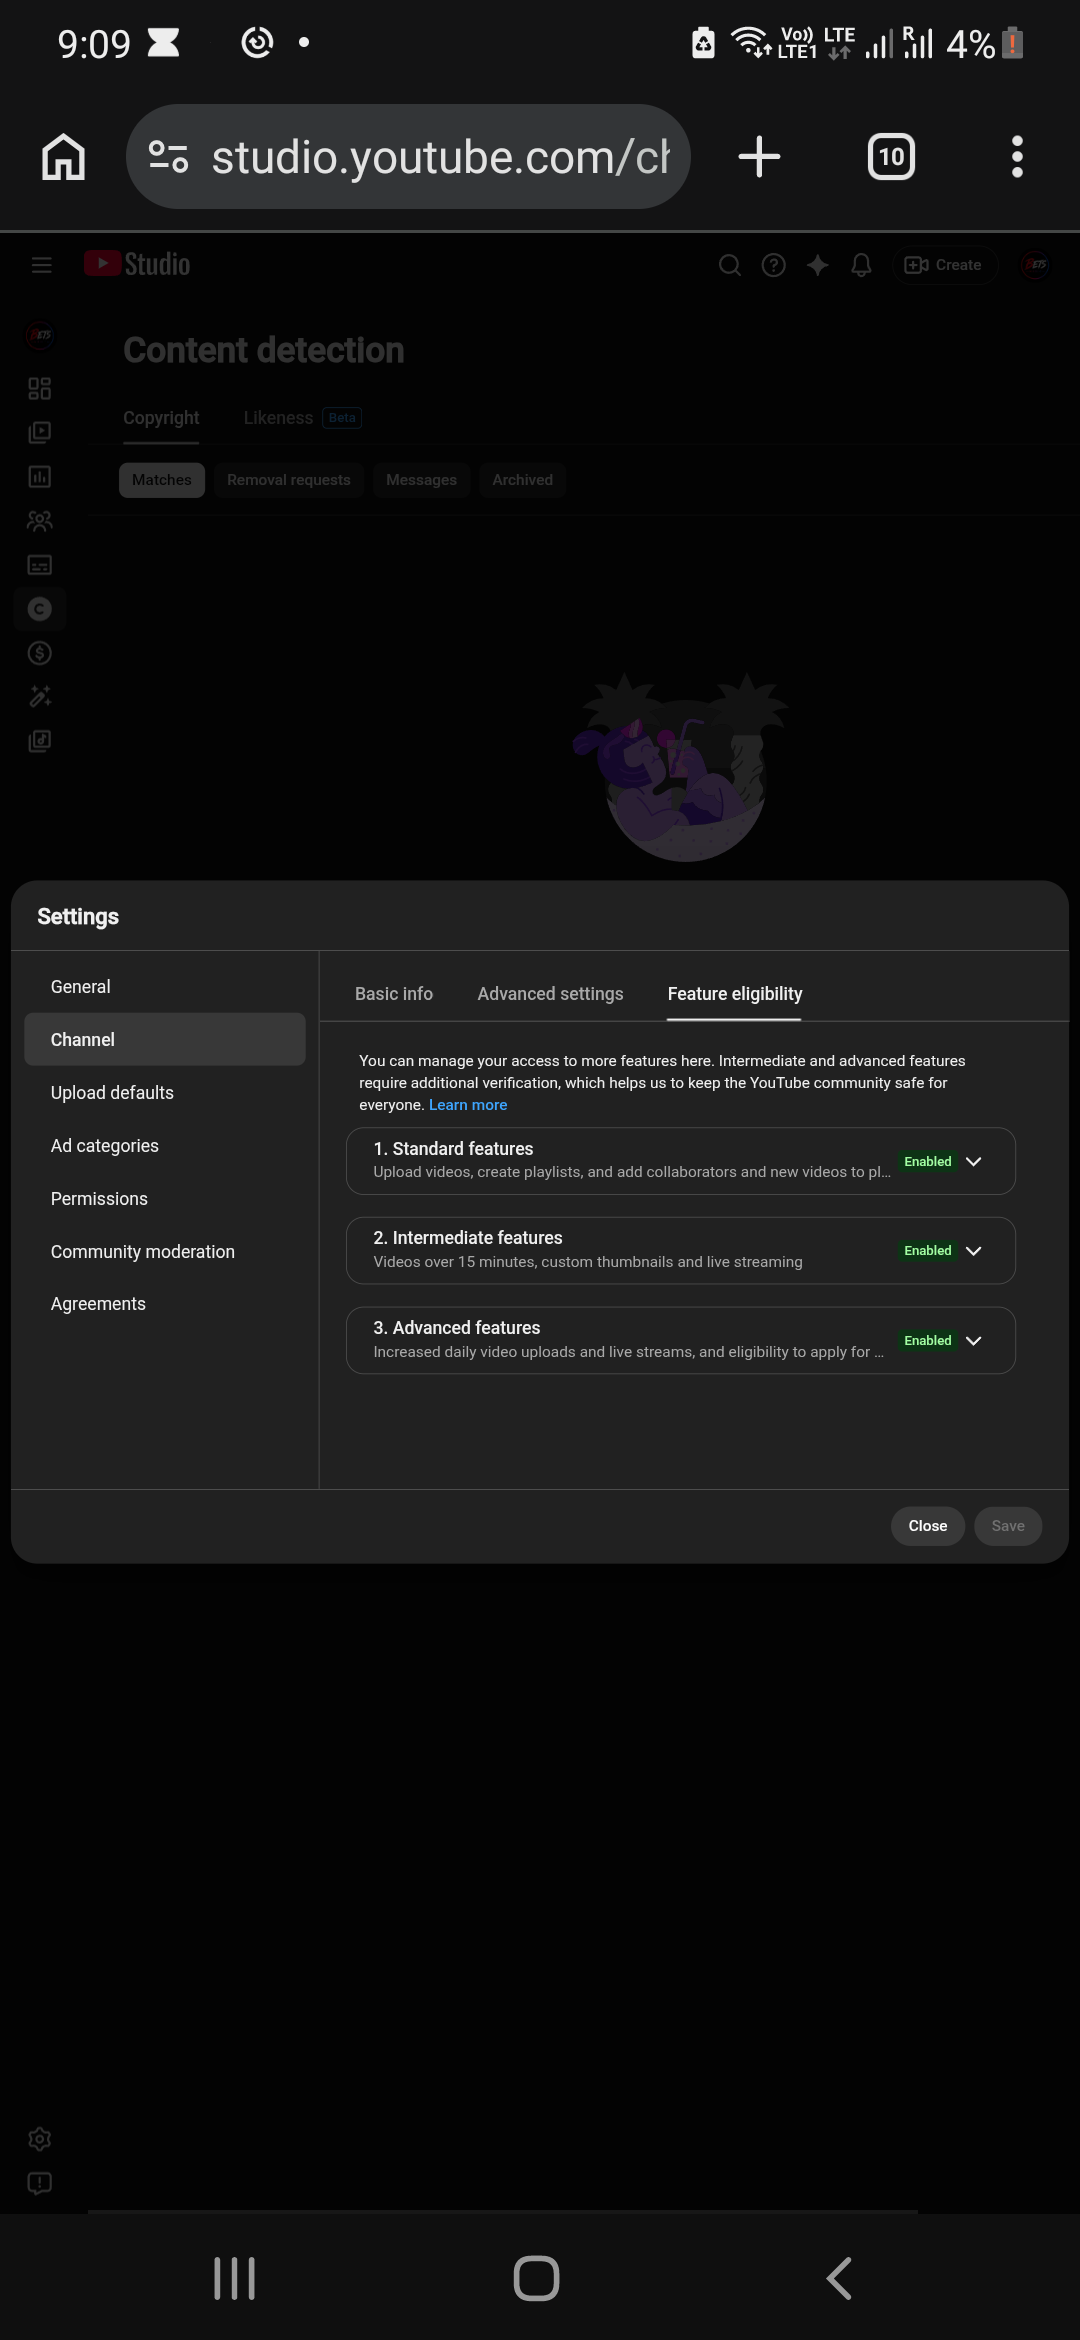Close the Settings dialog
The height and width of the screenshot is (2340, 1080).
(x=927, y=1526)
